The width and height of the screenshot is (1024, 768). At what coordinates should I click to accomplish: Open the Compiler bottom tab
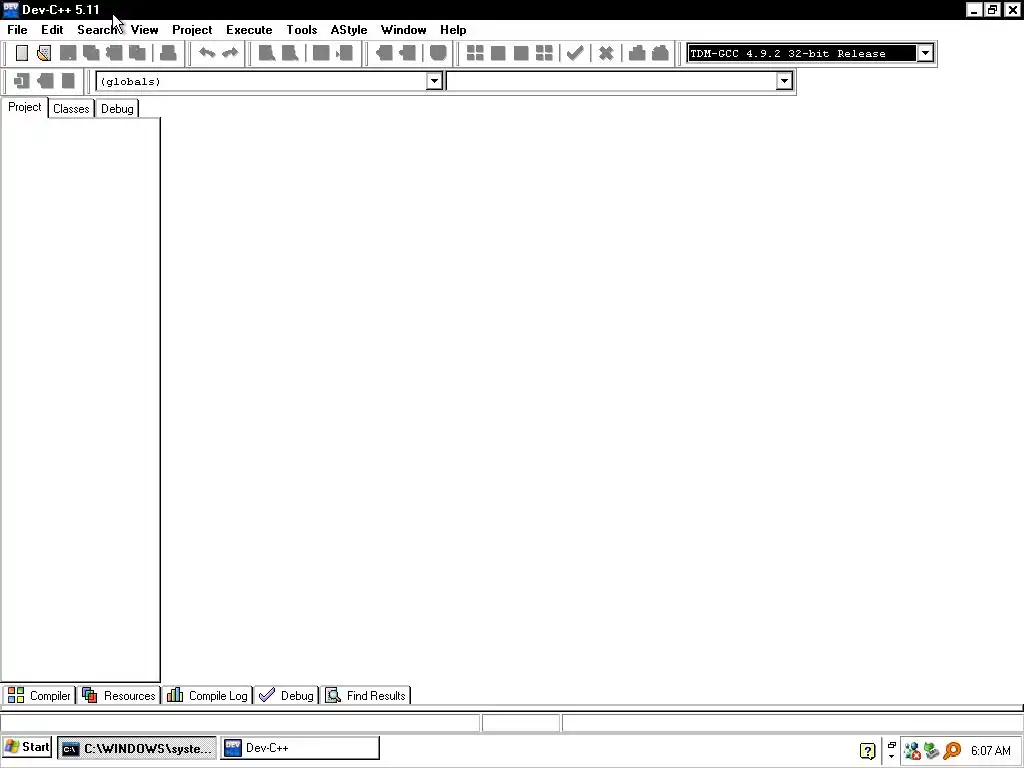(39, 696)
